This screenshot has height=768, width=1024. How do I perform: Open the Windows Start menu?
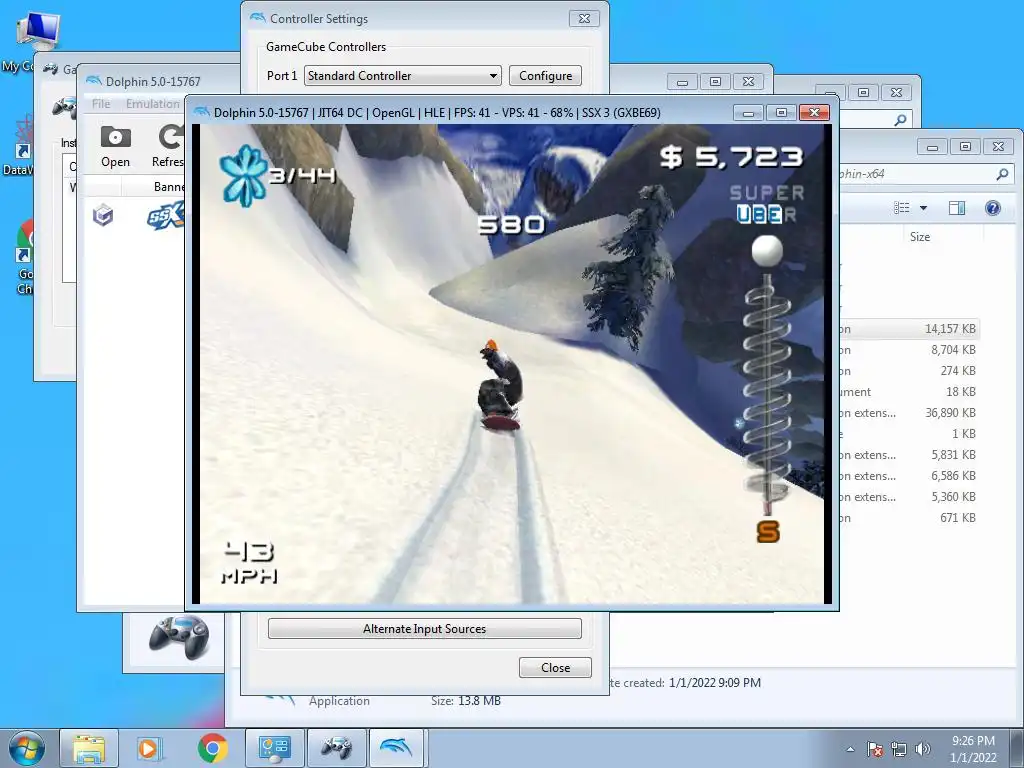pyautogui.click(x=26, y=748)
